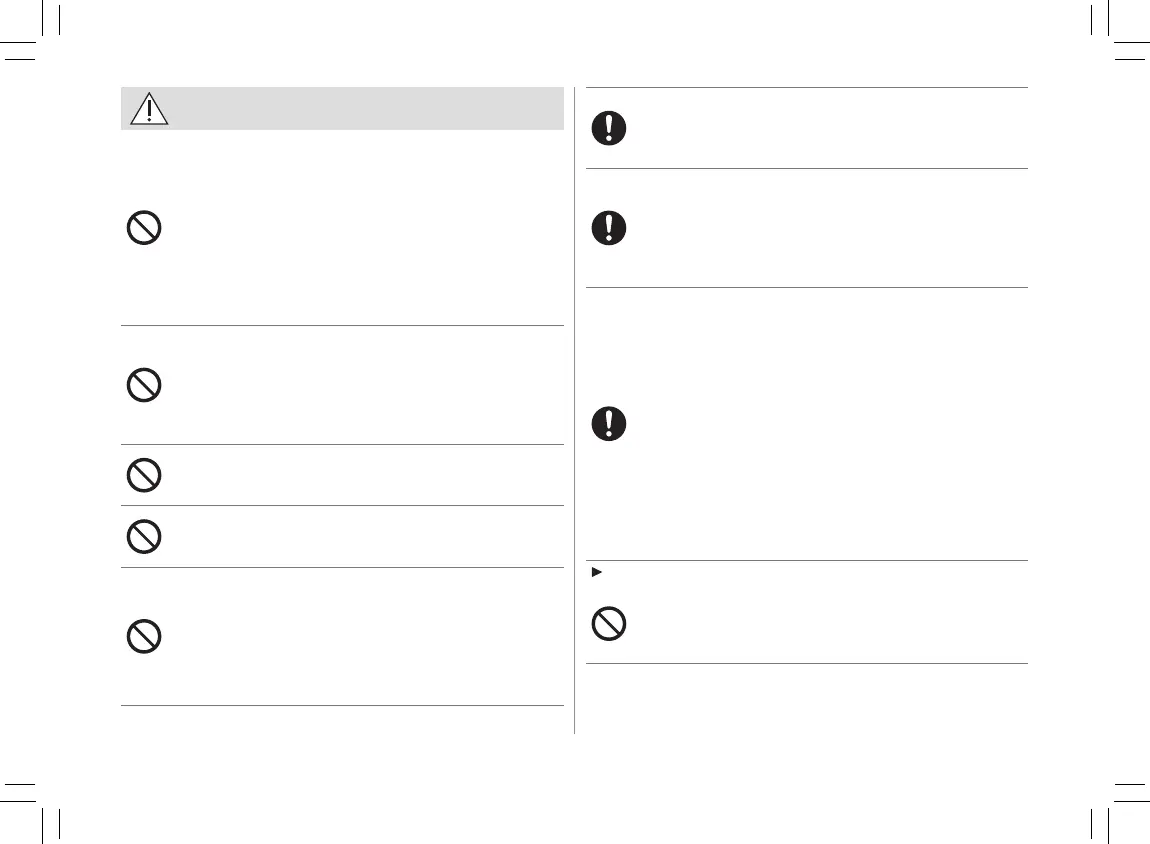
Task: Click the topmost prohibition icon in left column
Action: (x=144, y=230)
